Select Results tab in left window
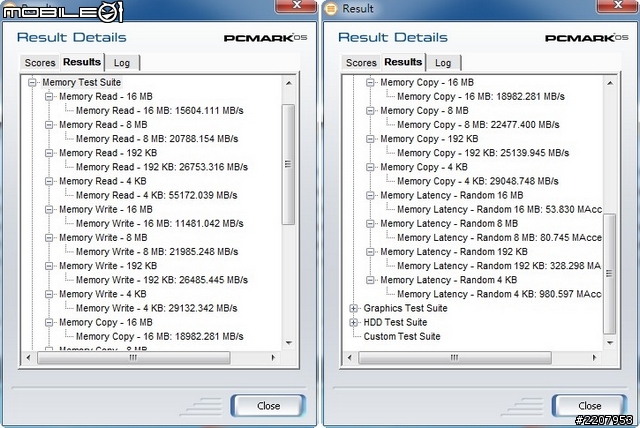Image resolution: width=640 pixels, height=428 pixels. pos(82,62)
